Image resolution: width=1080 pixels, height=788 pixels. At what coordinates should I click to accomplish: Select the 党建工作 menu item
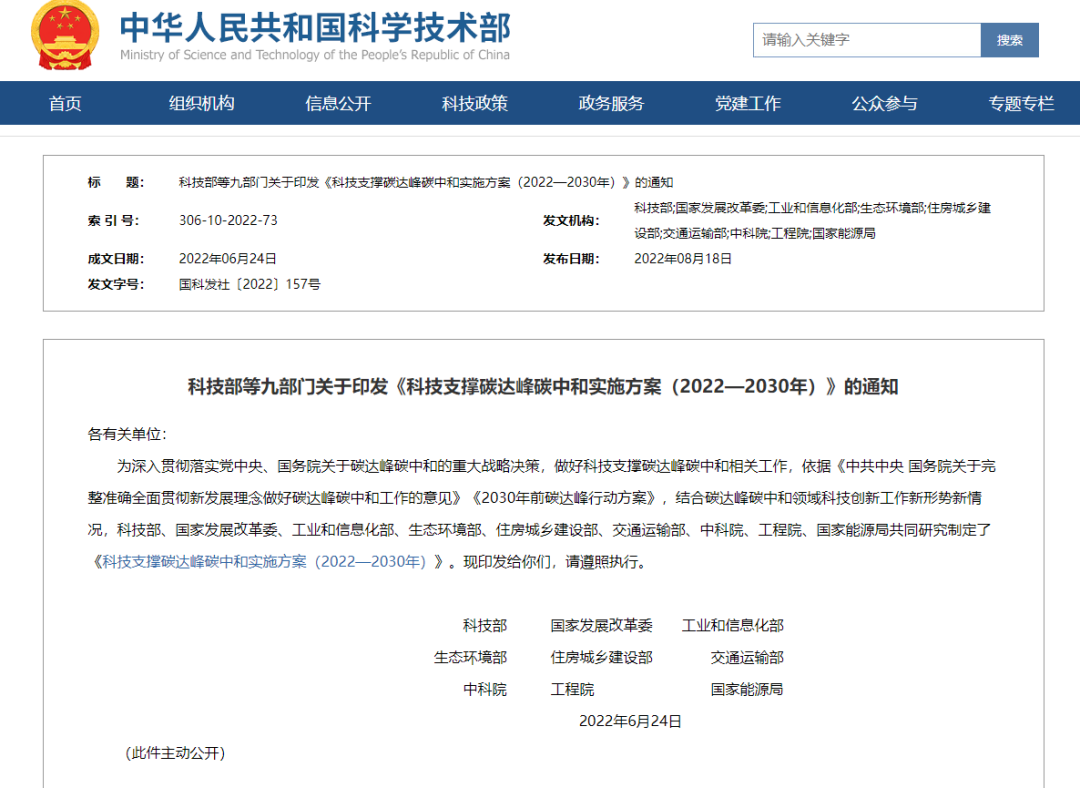[748, 103]
